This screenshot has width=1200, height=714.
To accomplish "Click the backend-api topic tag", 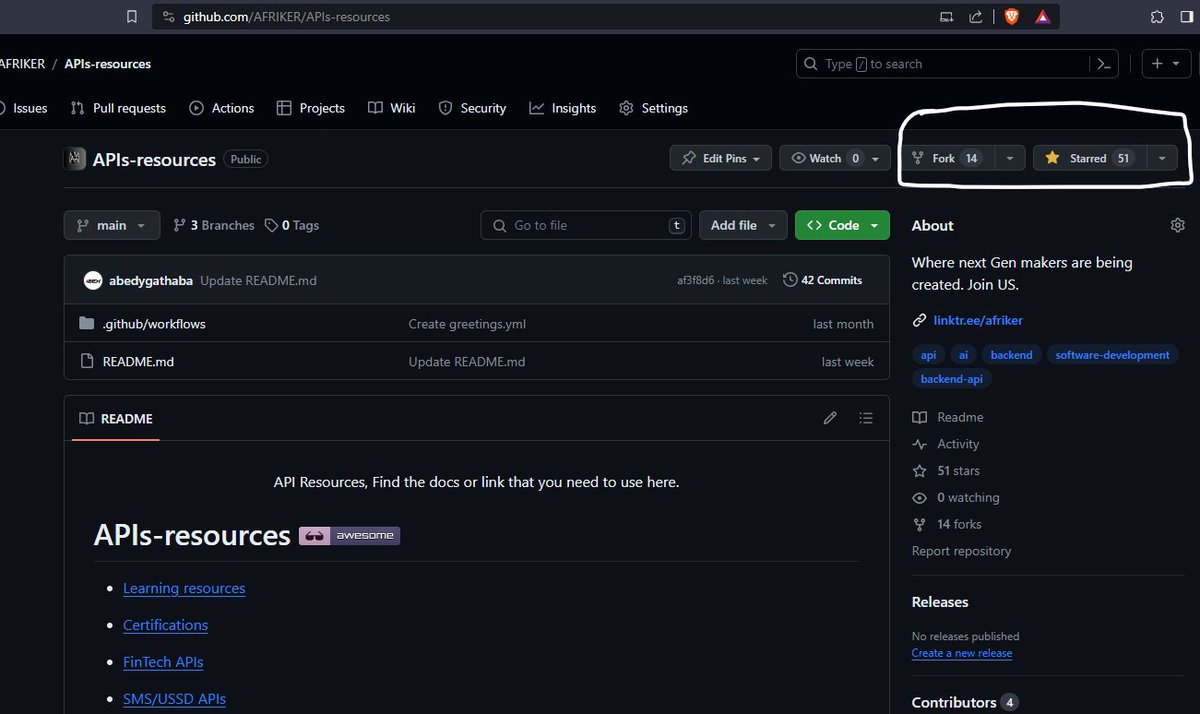I will tap(953, 379).
